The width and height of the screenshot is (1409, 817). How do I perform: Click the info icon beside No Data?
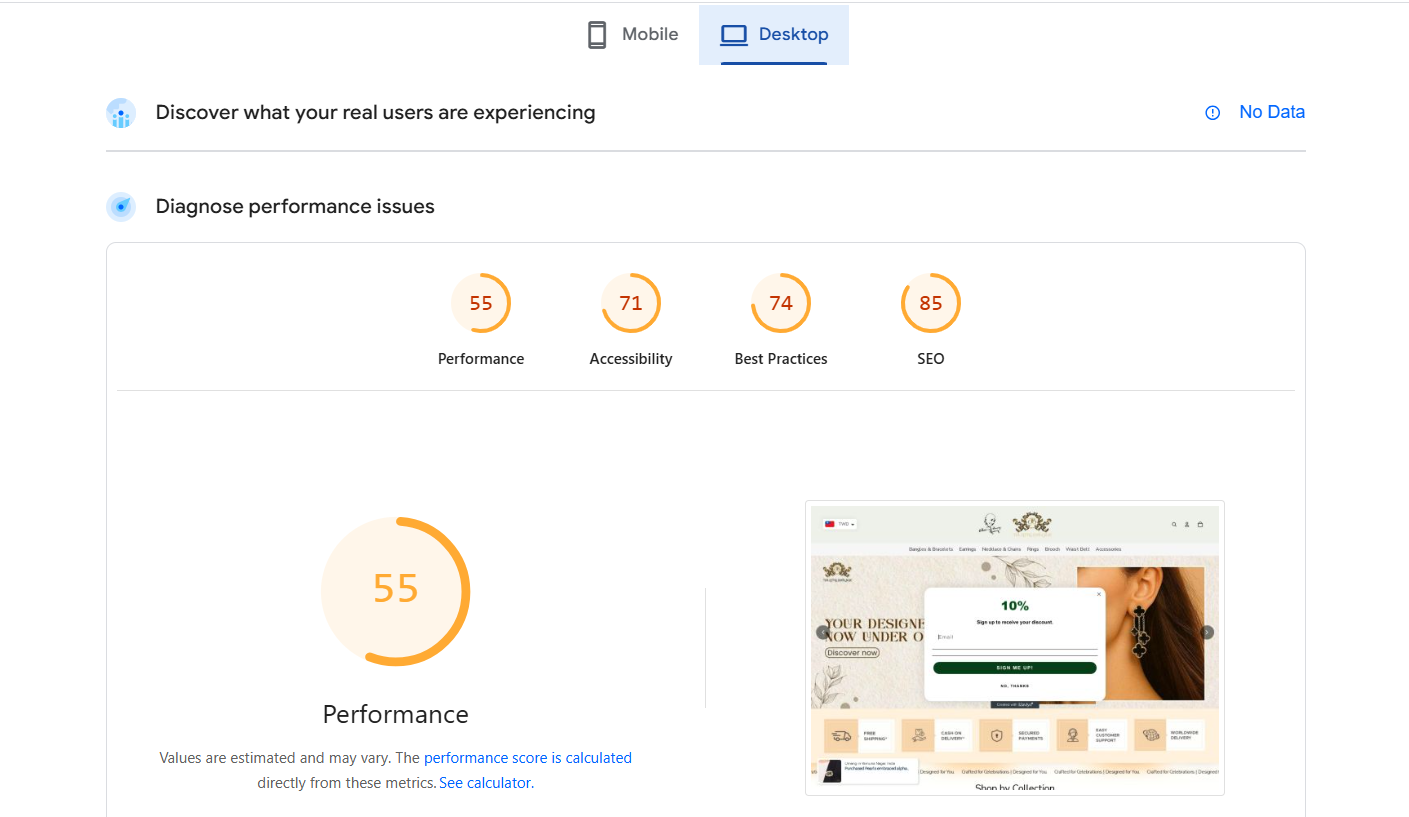pos(1212,113)
